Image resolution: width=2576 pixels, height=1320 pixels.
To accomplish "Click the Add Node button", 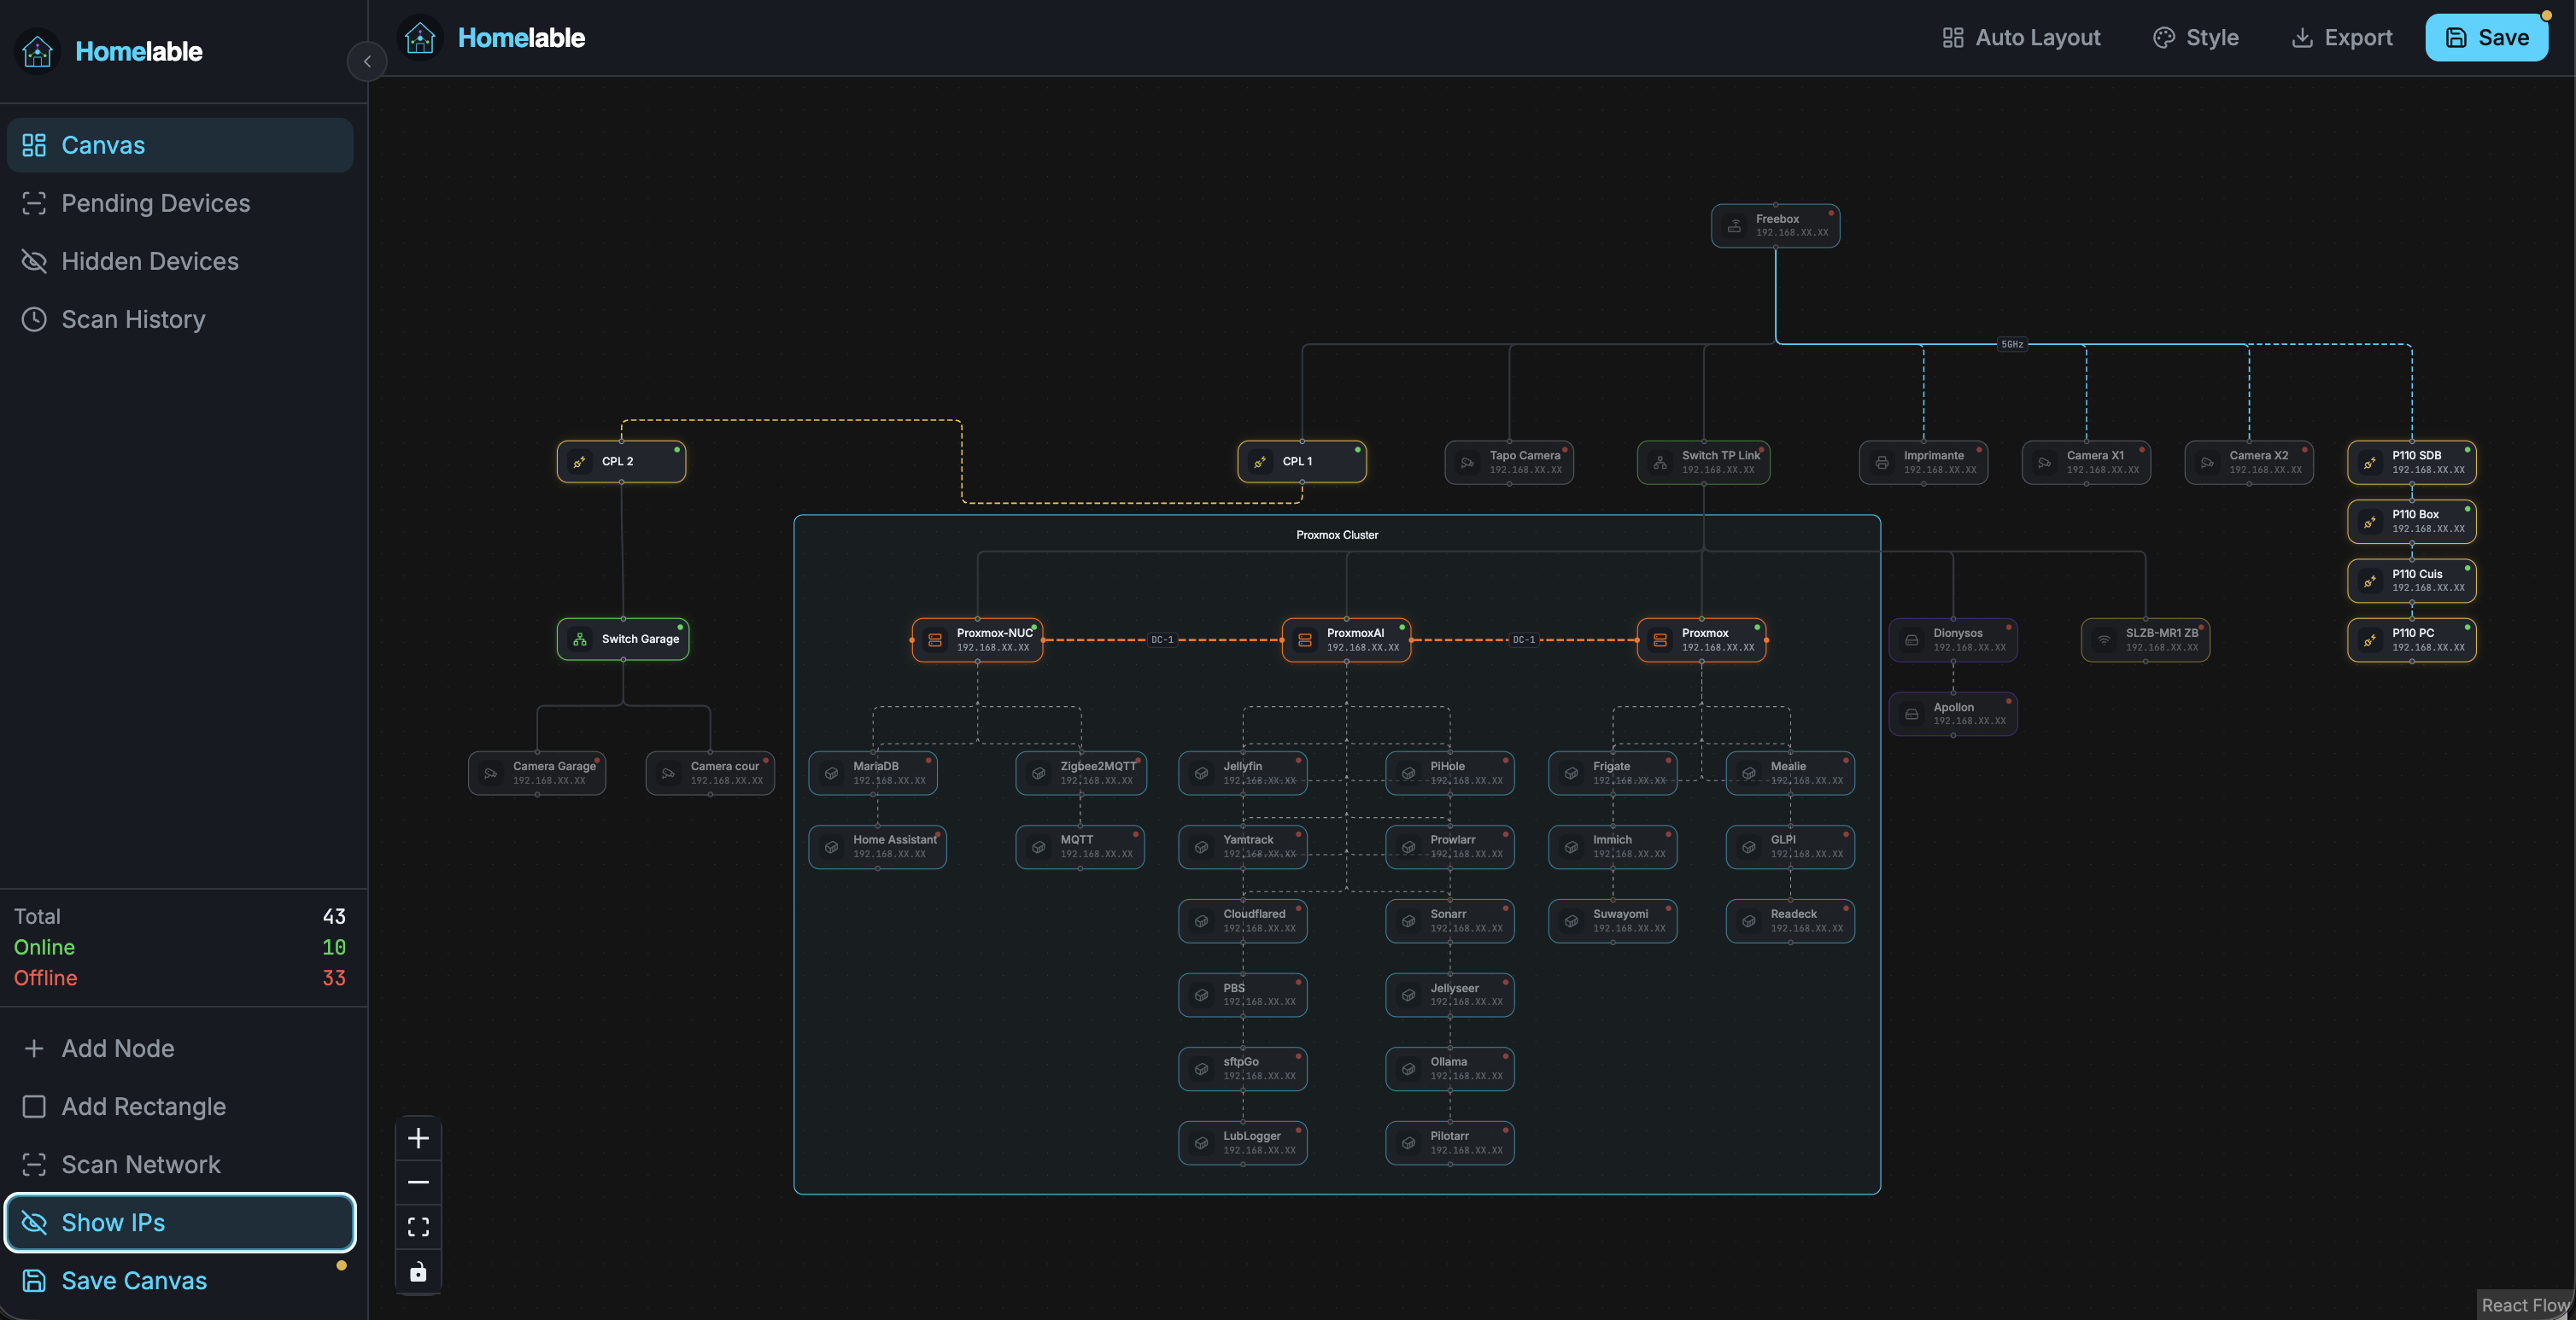I will (180, 1048).
